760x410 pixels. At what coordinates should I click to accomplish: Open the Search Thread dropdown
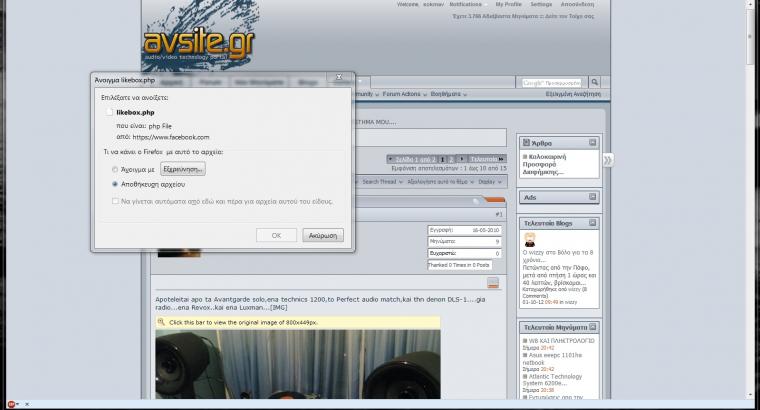(382, 182)
